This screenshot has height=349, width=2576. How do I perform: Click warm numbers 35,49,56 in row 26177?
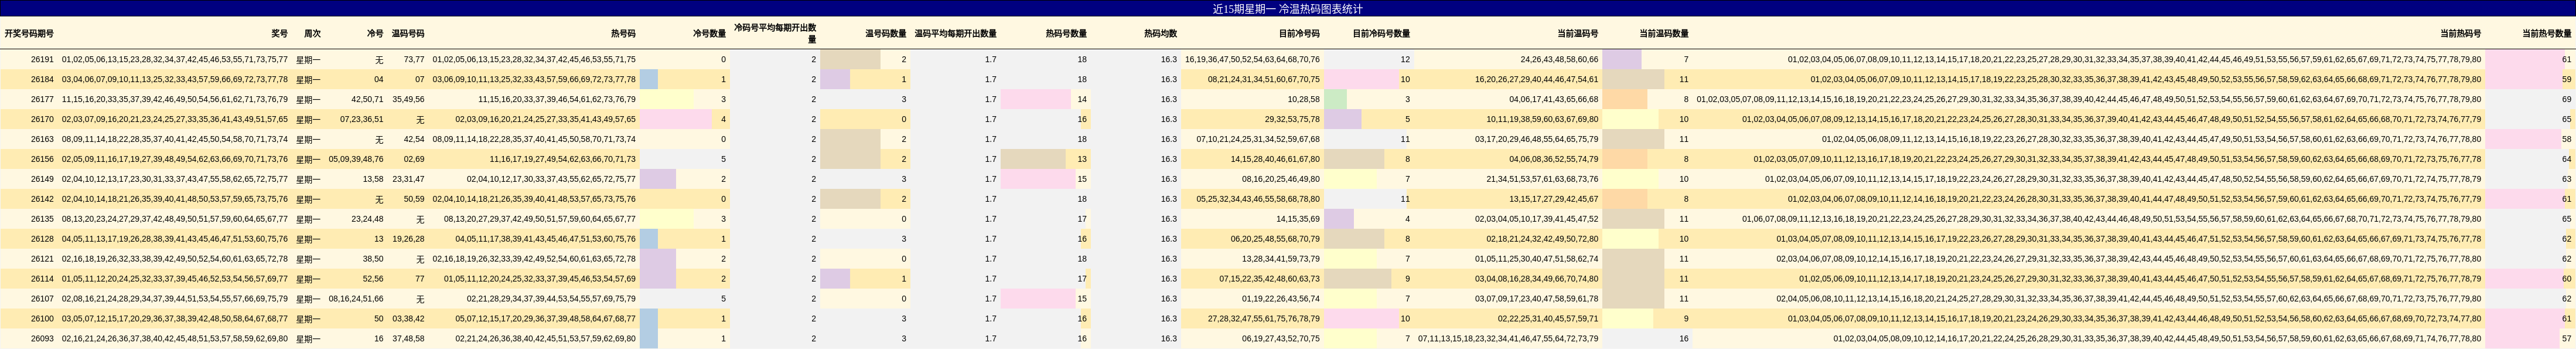click(x=408, y=99)
